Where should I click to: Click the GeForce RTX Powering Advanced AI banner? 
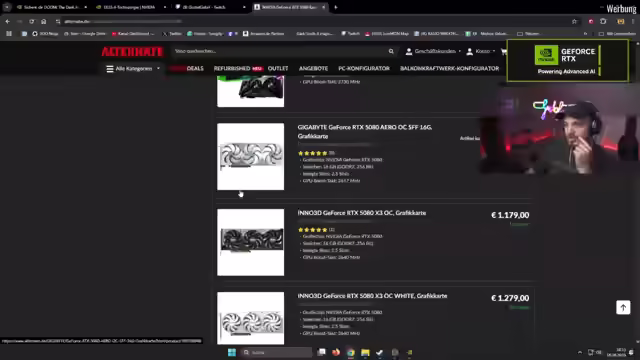[x=567, y=60]
